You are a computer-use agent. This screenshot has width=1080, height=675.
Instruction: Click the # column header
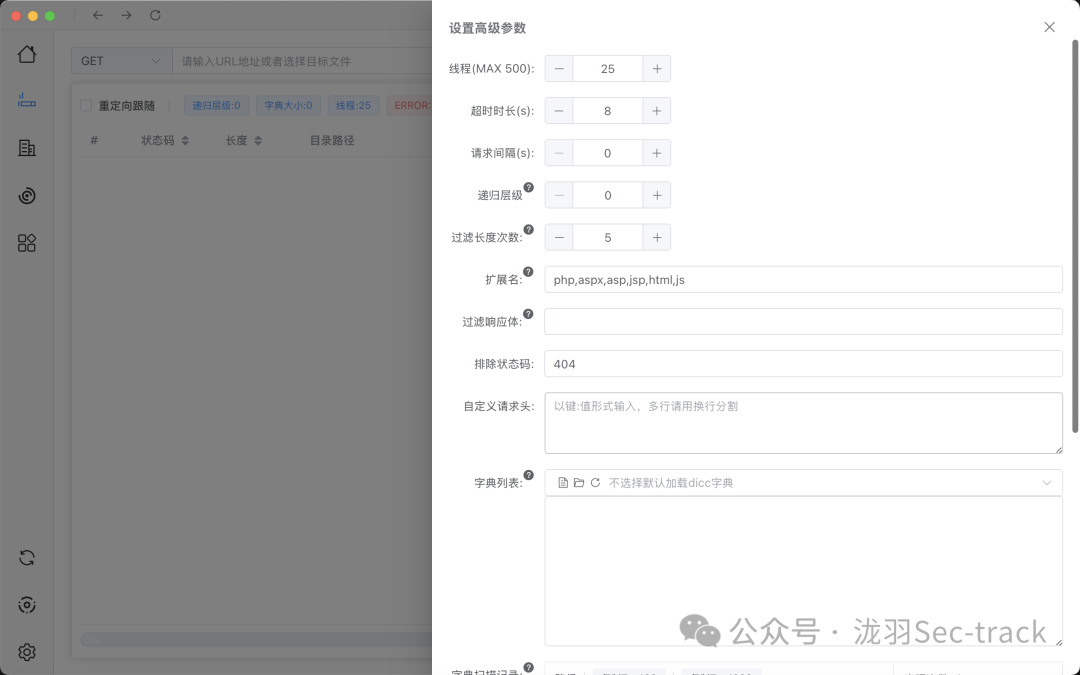94,141
